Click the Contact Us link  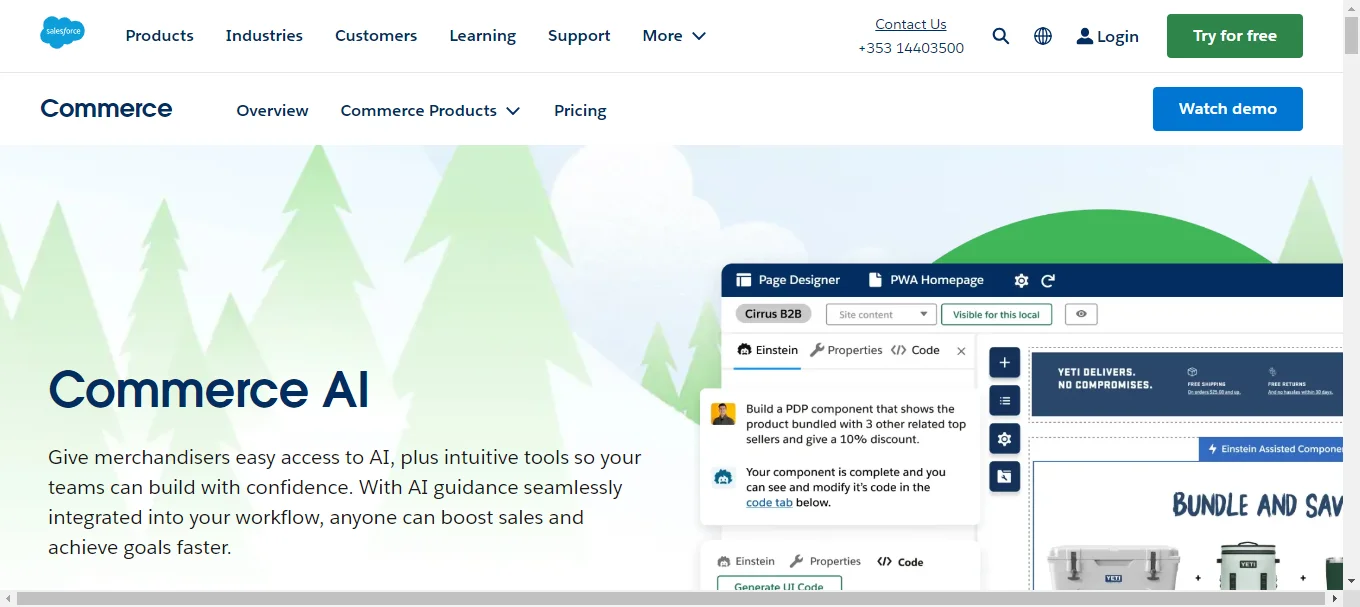[x=911, y=24]
